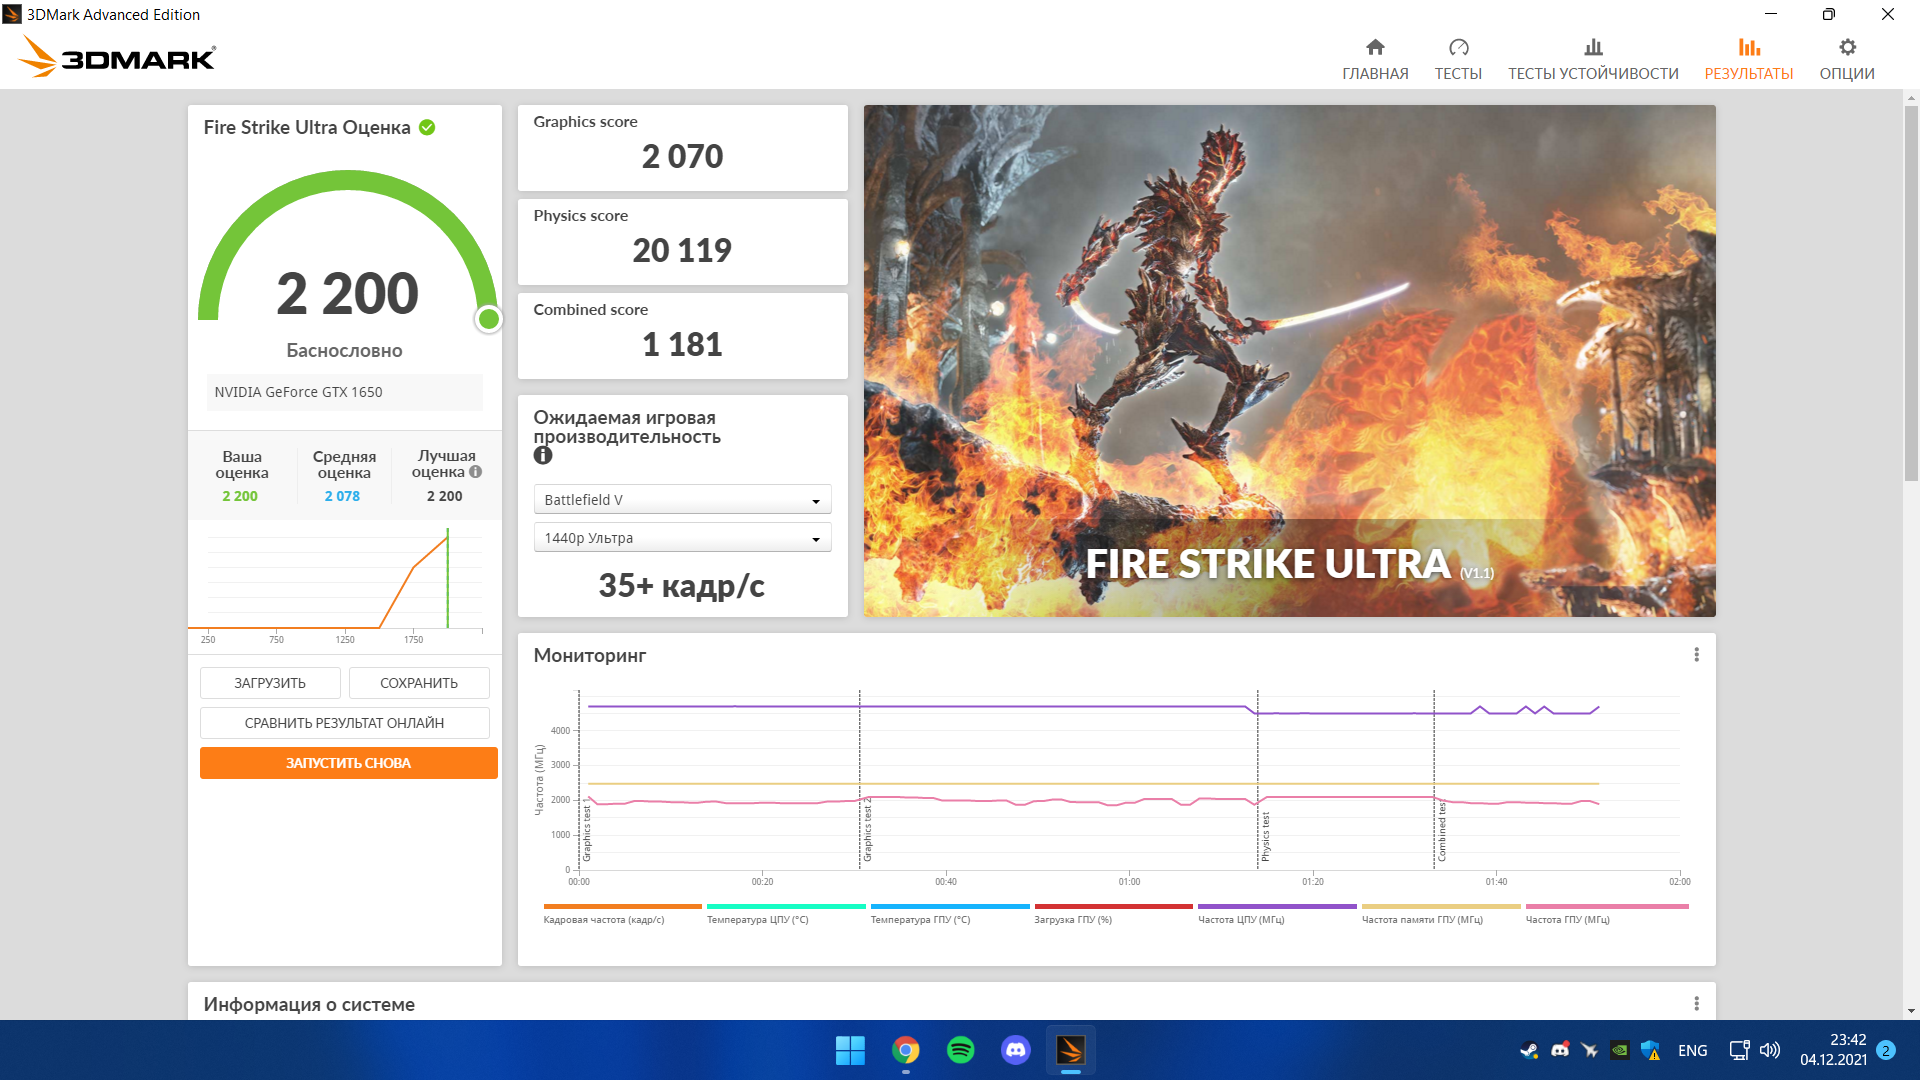
Task: Open the Battlefield V game dropdown
Action: coord(682,499)
